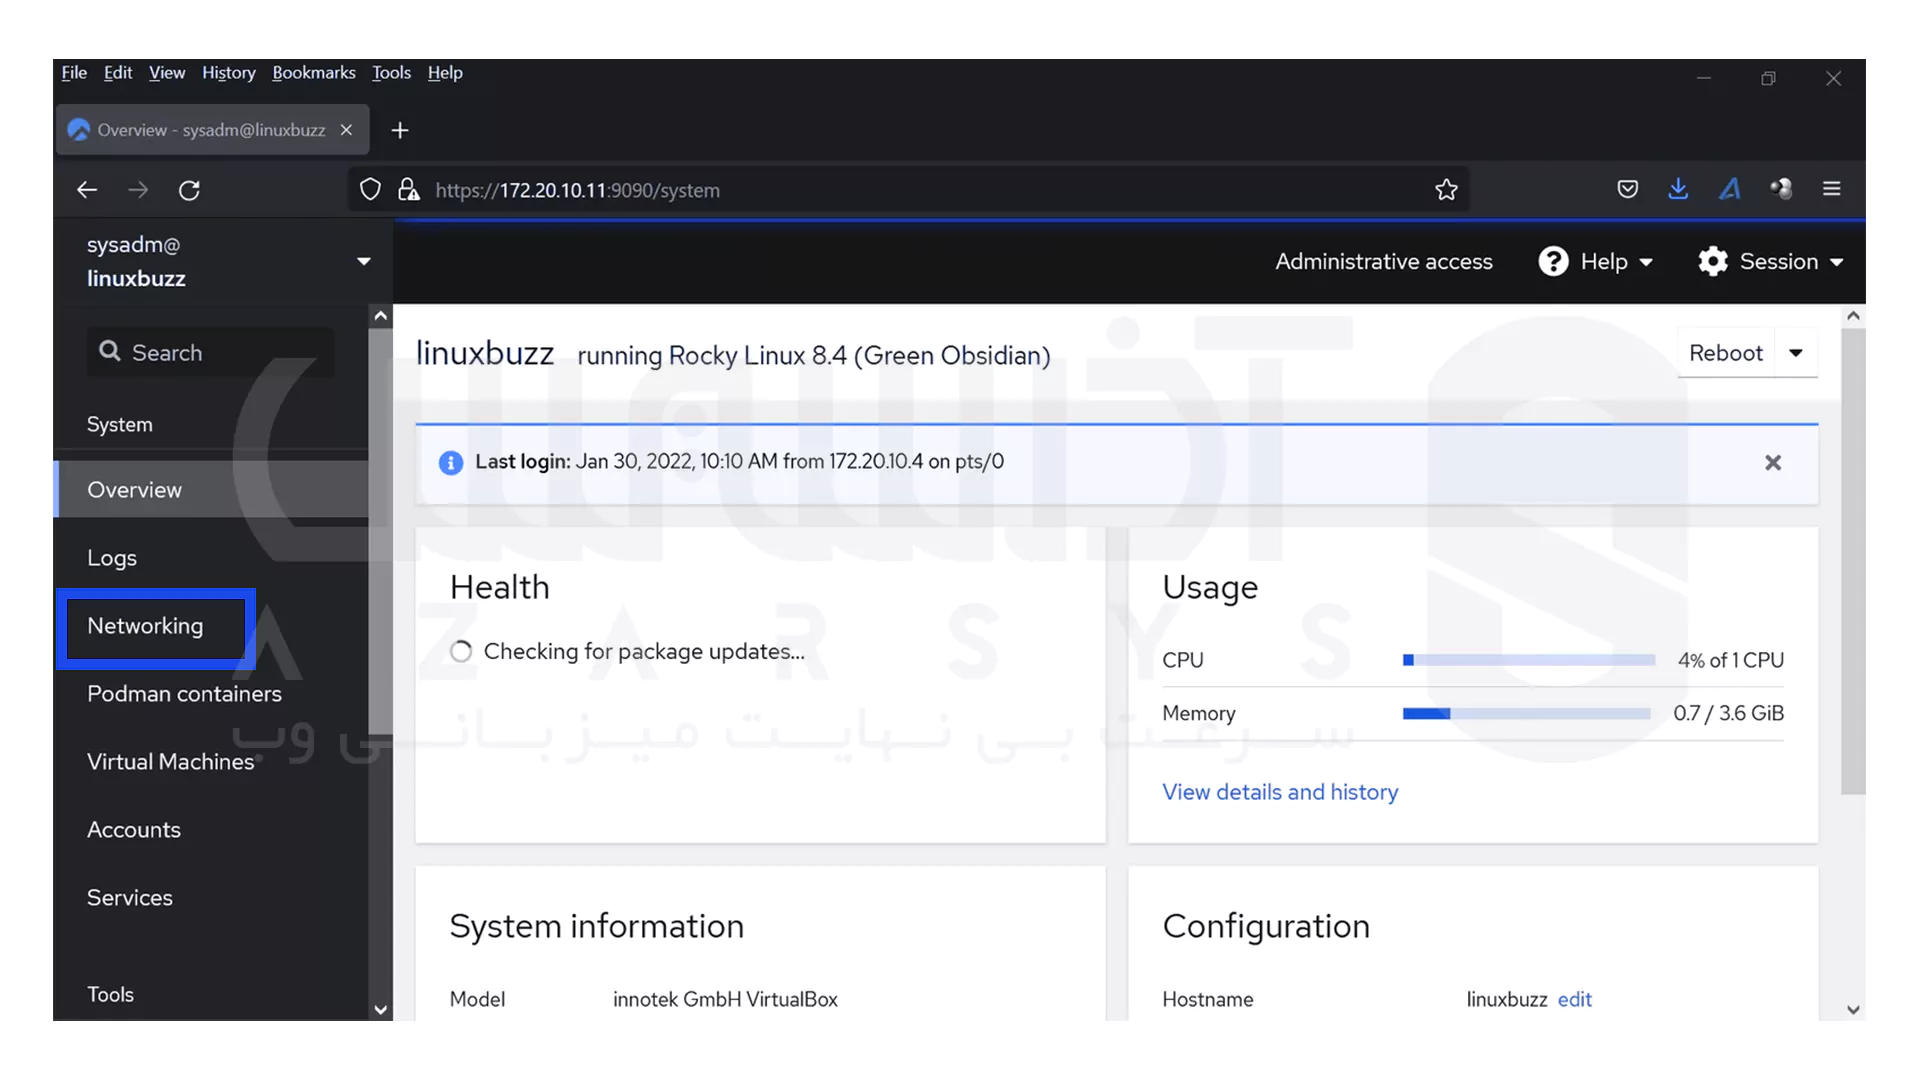Image resolution: width=1920 pixels, height=1080 pixels.
Task: Focus the sidebar Search field
Action: coord(211,352)
